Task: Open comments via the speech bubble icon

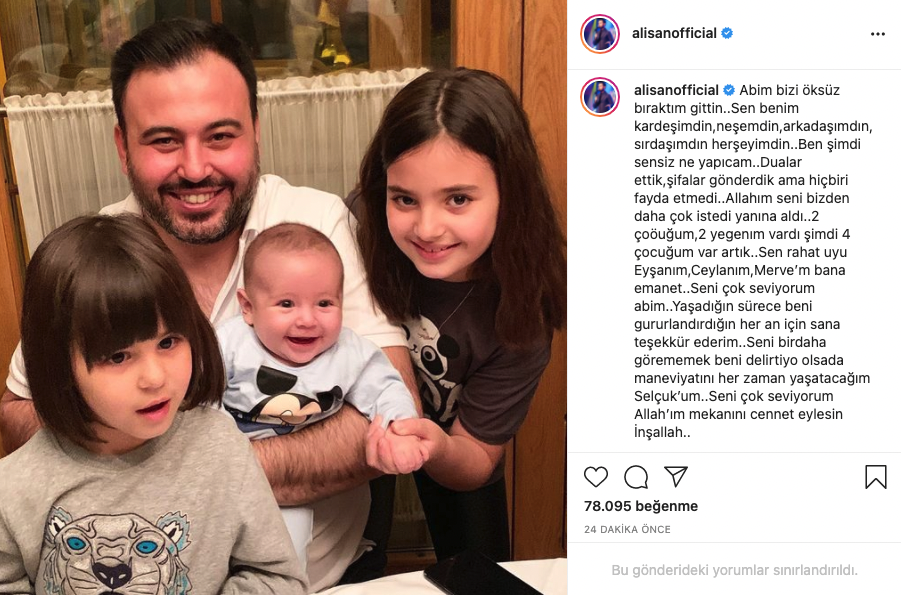Action: [636, 477]
